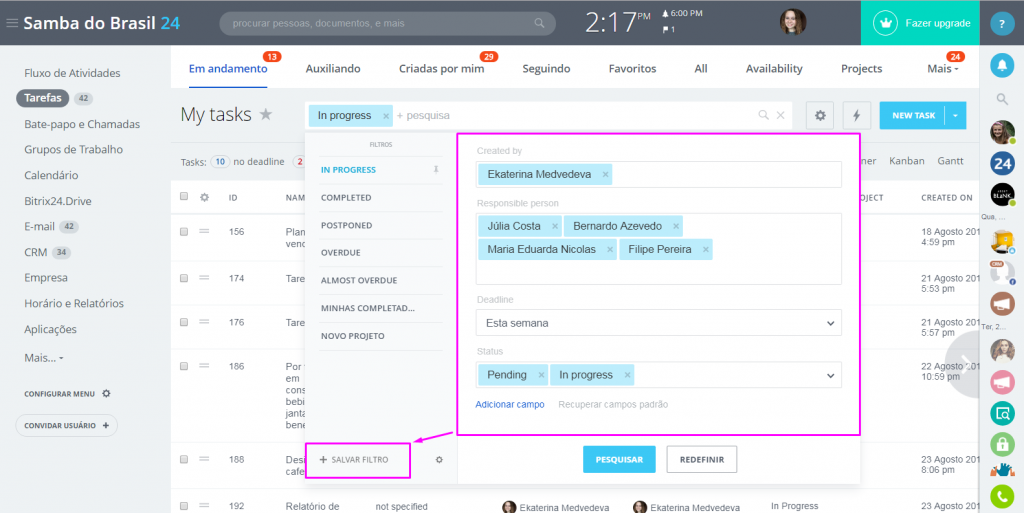Remove Pending from Status field
The image size is (1024, 513).
pyautogui.click(x=541, y=375)
